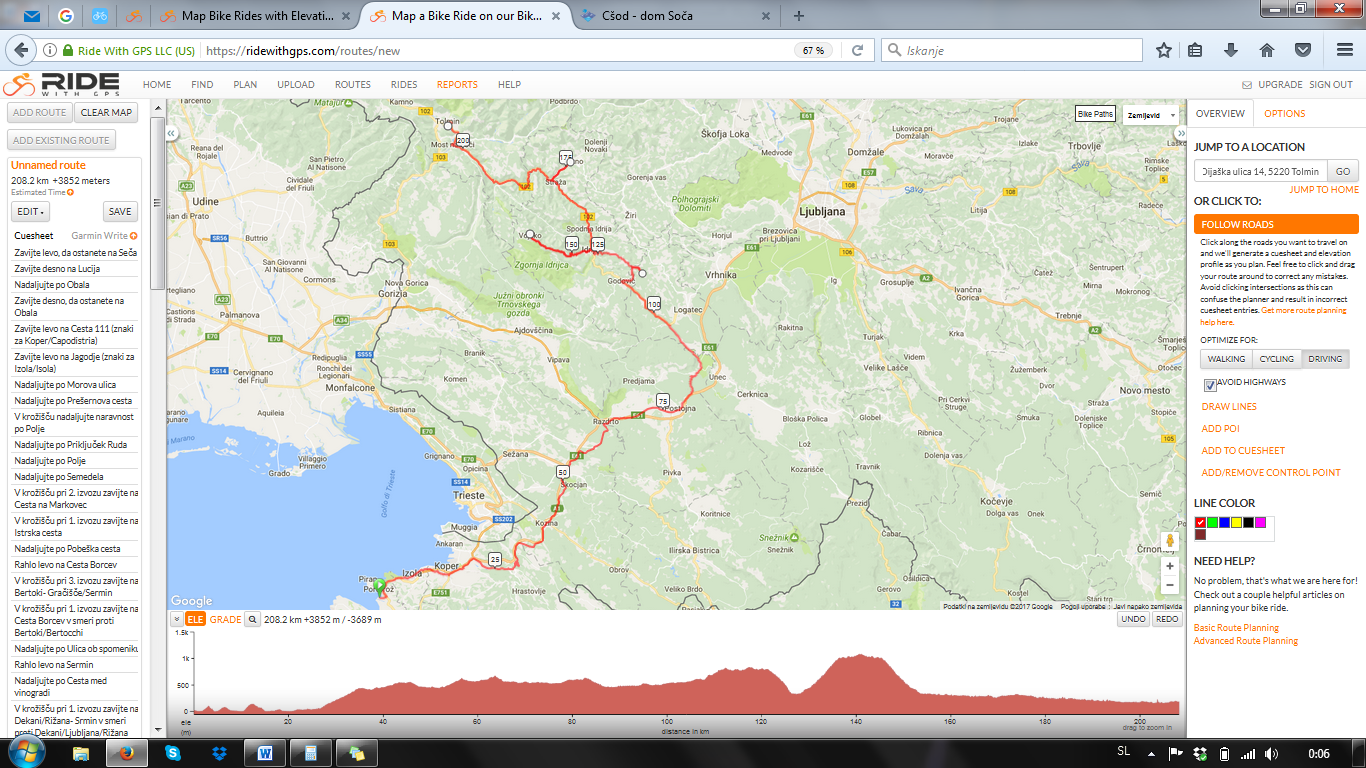1366x768 pixels.
Task: Switch the profile to ELE view
Action: [195, 619]
